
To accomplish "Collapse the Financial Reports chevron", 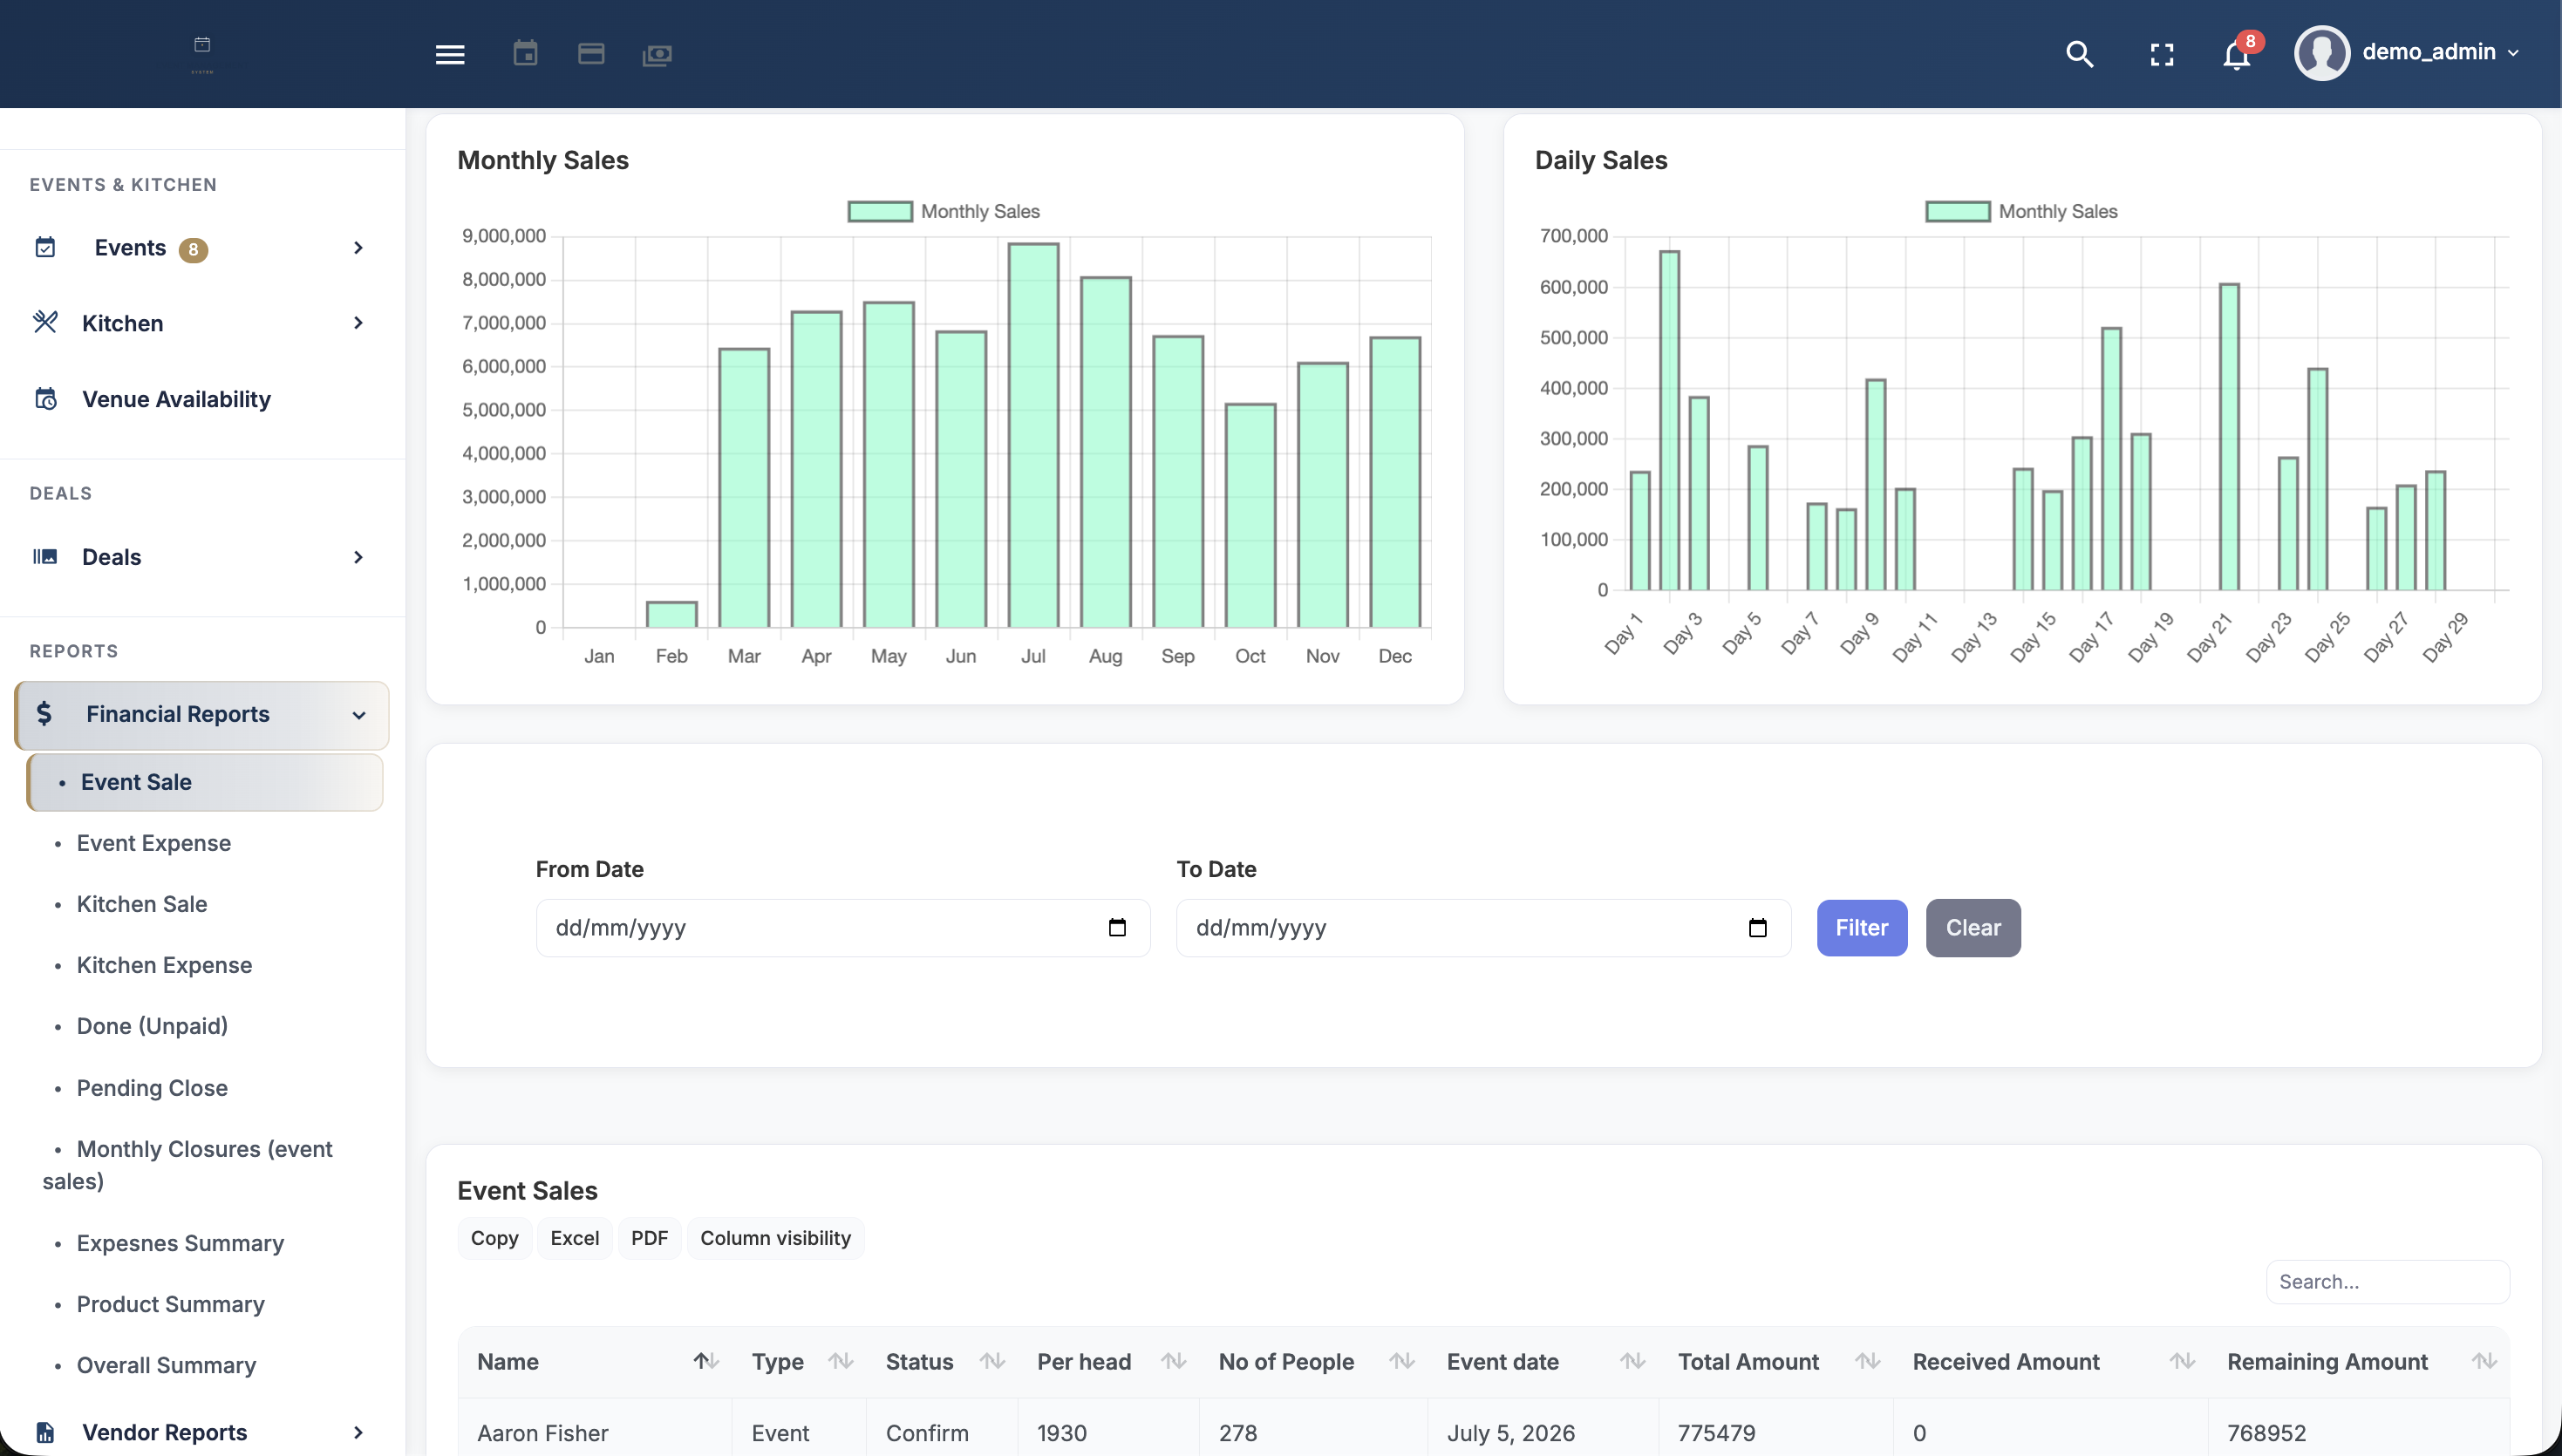I will pyautogui.click(x=359, y=715).
